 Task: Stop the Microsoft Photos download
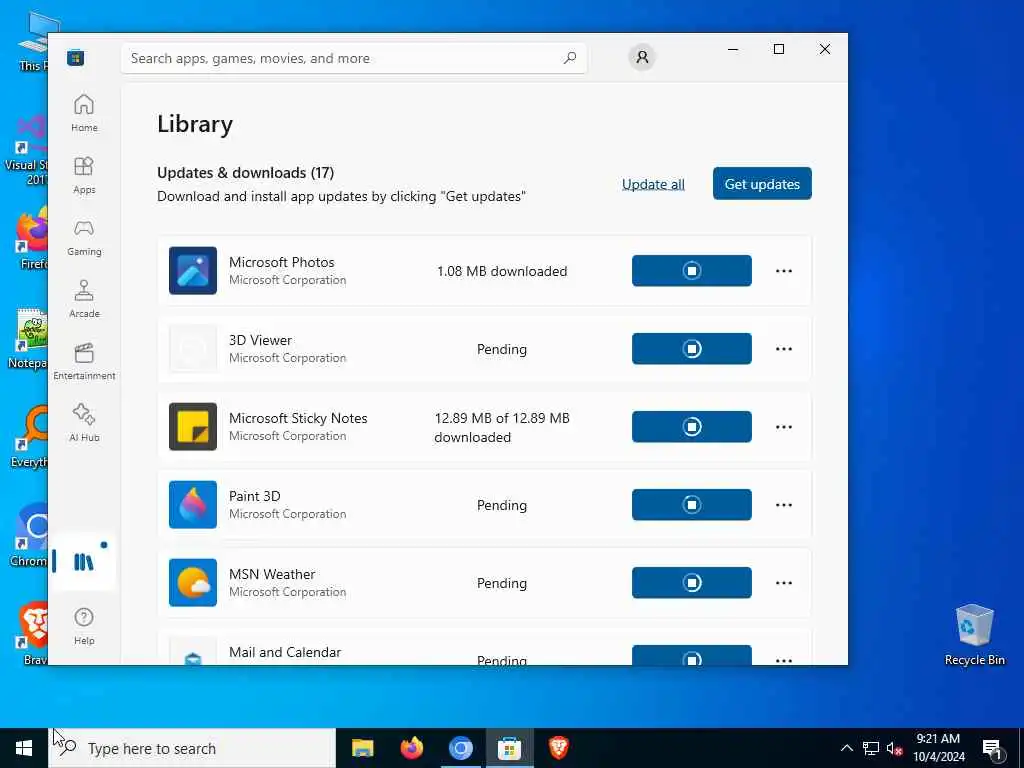[x=692, y=270]
